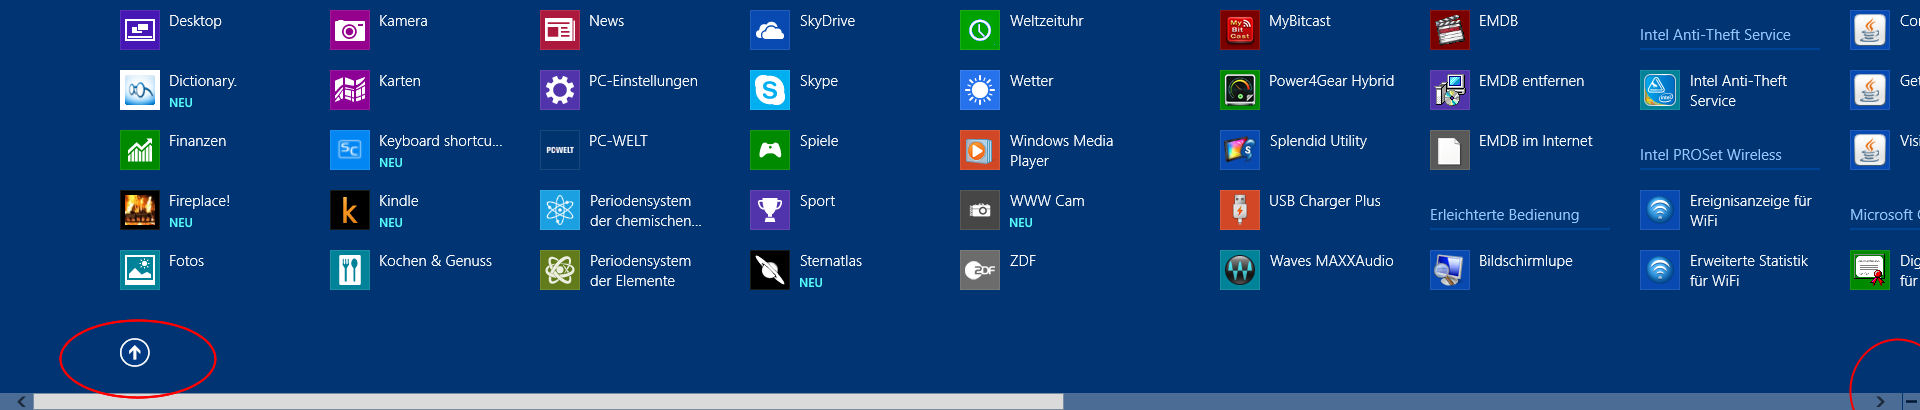The width and height of the screenshot is (1920, 410).
Task: Click the minus zoom button in corner
Action: pyautogui.click(x=1910, y=401)
